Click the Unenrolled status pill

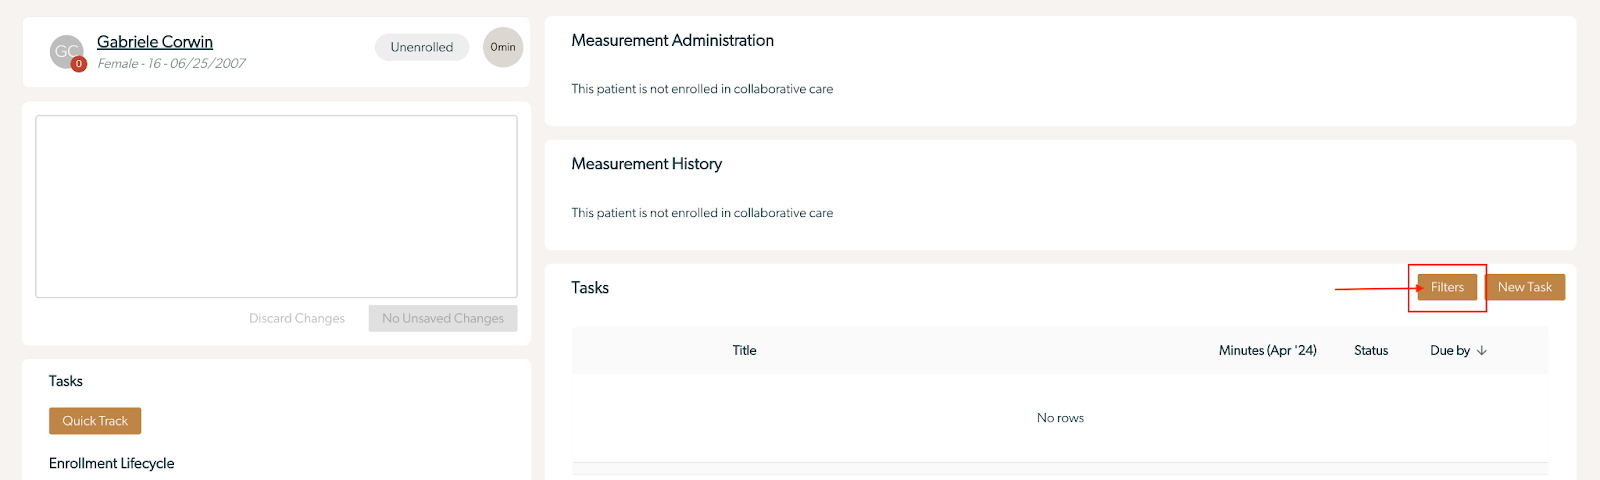pos(422,47)
